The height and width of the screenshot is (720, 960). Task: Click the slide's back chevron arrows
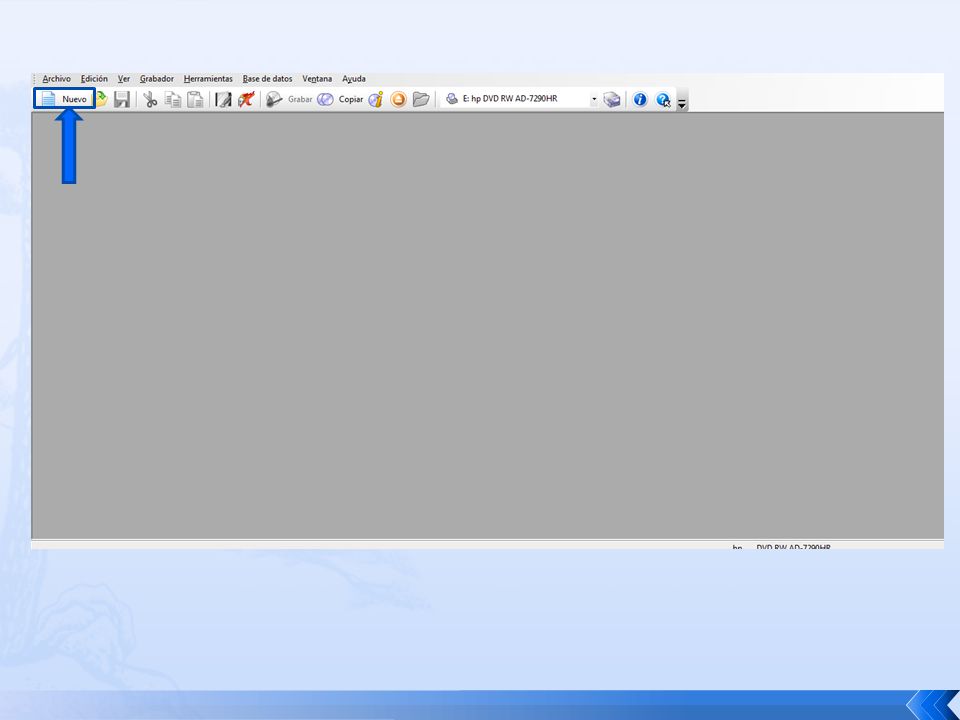pyautogui.click(x=933, y=705)
